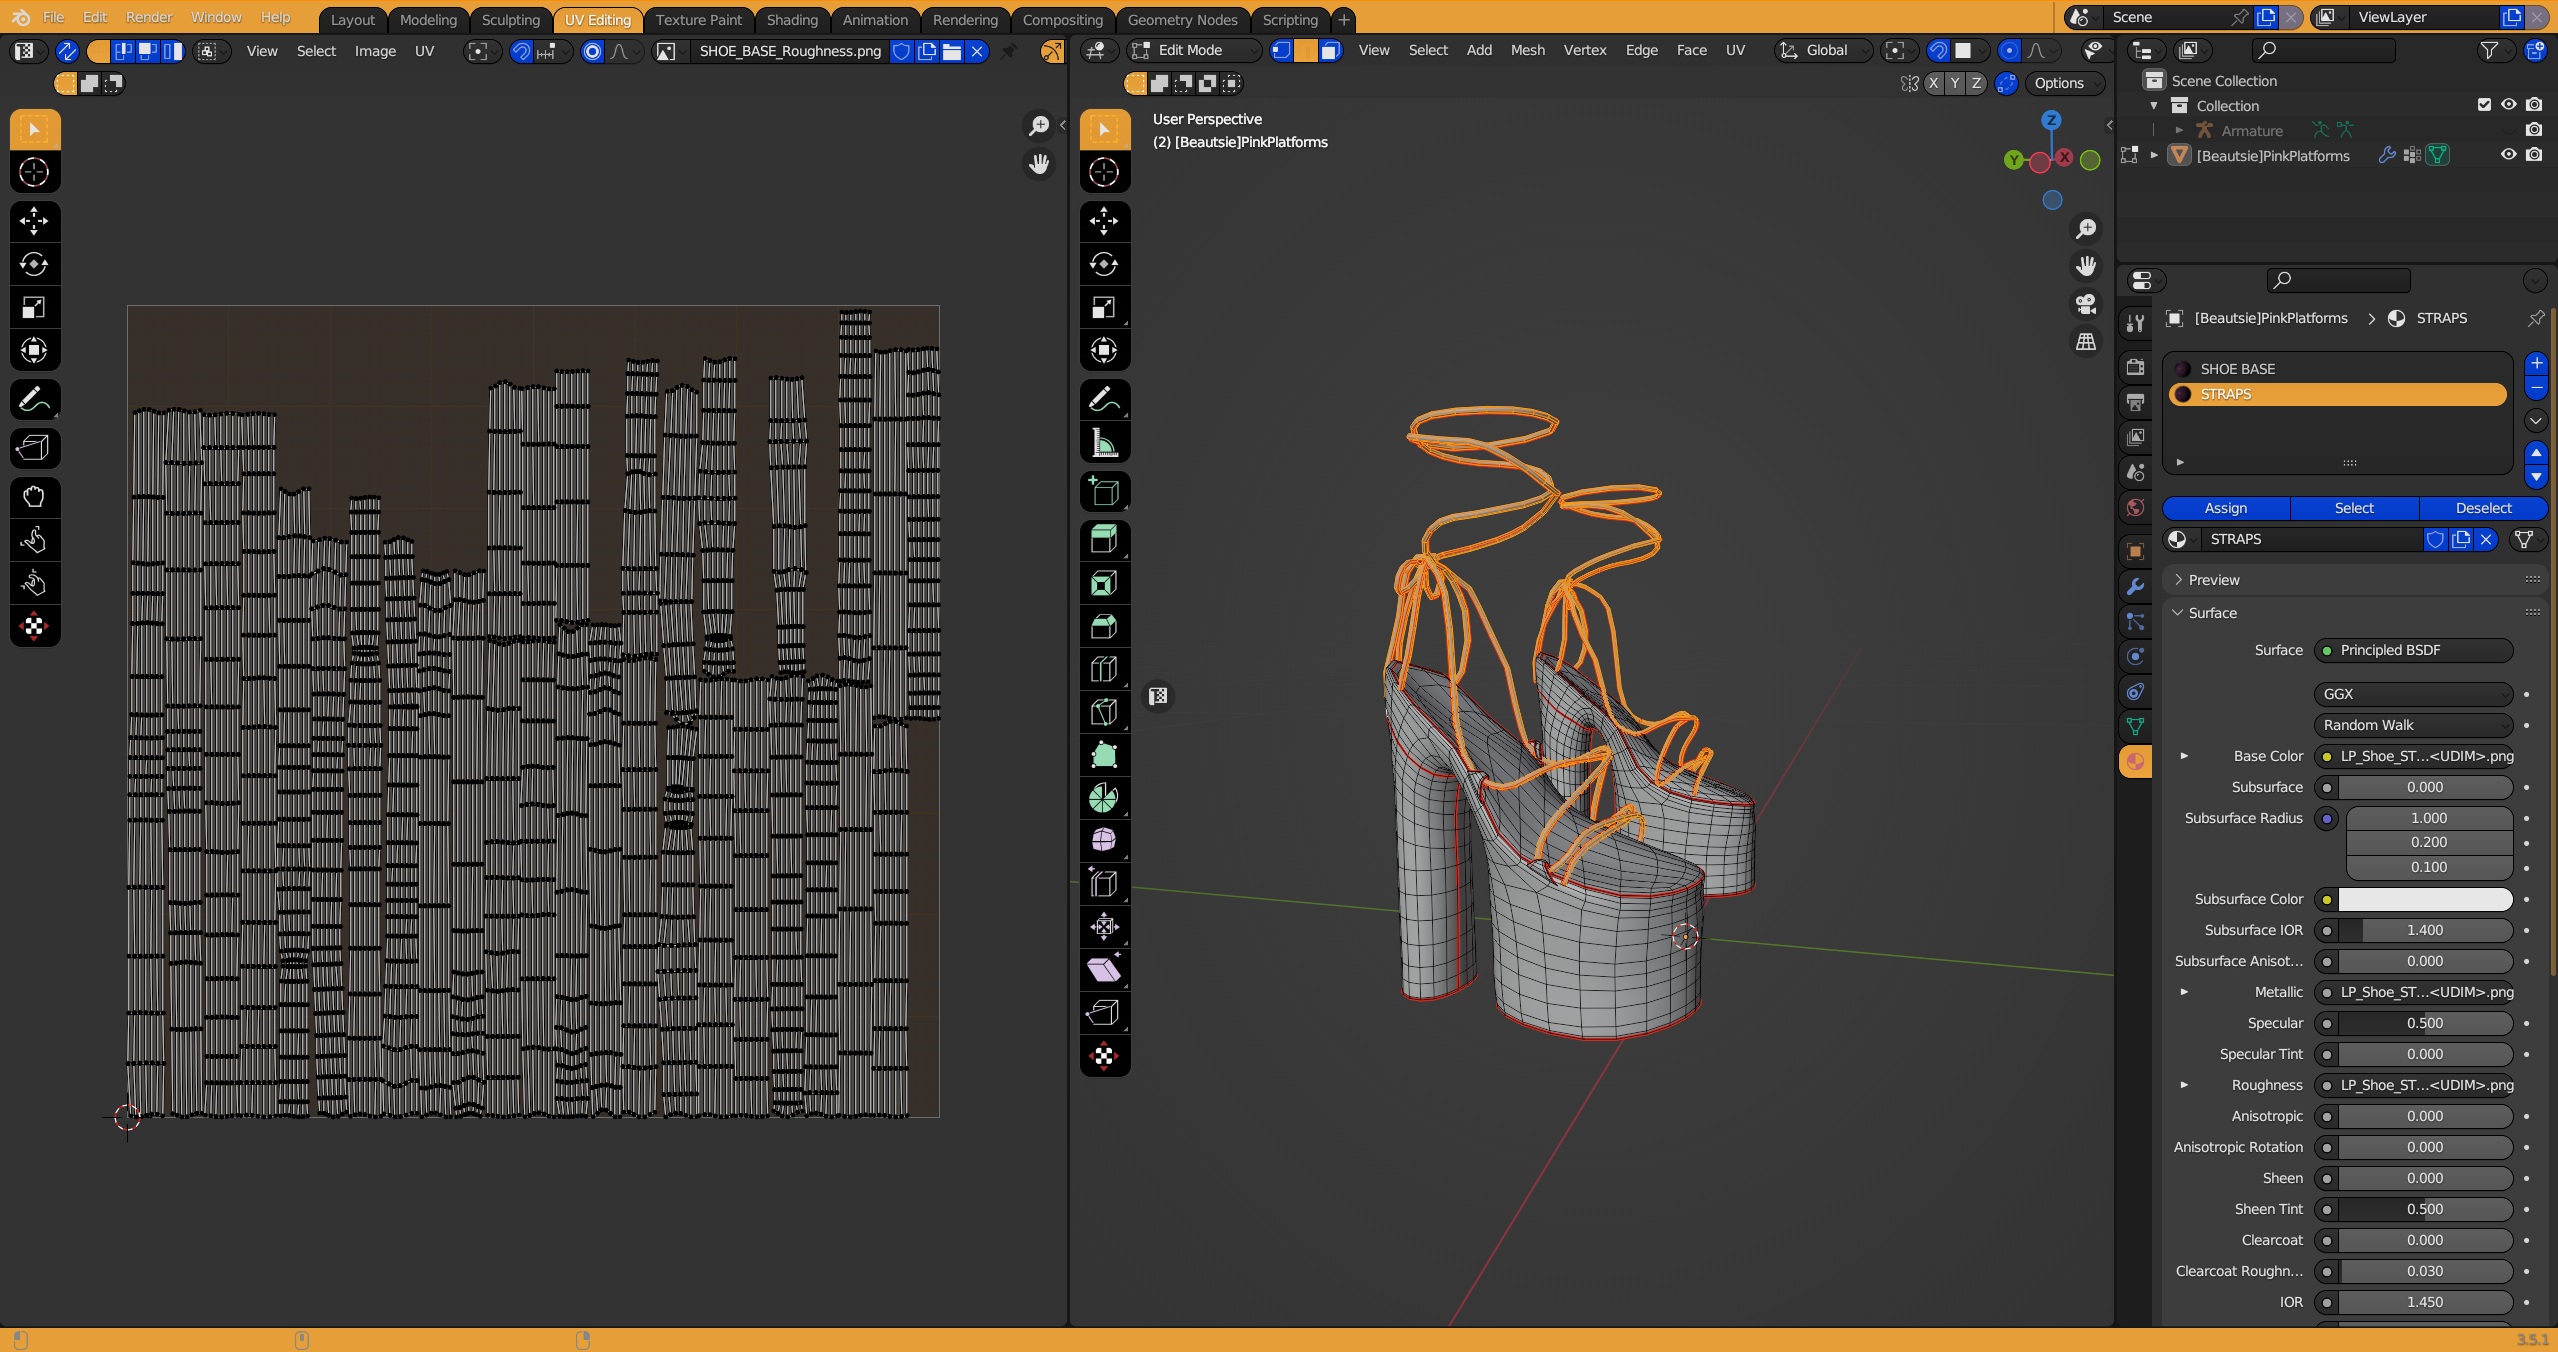Activate the Spin tool
Image resolution: width=2558 pixels, height=1352 pixels.
click(x=1104, y=798)
